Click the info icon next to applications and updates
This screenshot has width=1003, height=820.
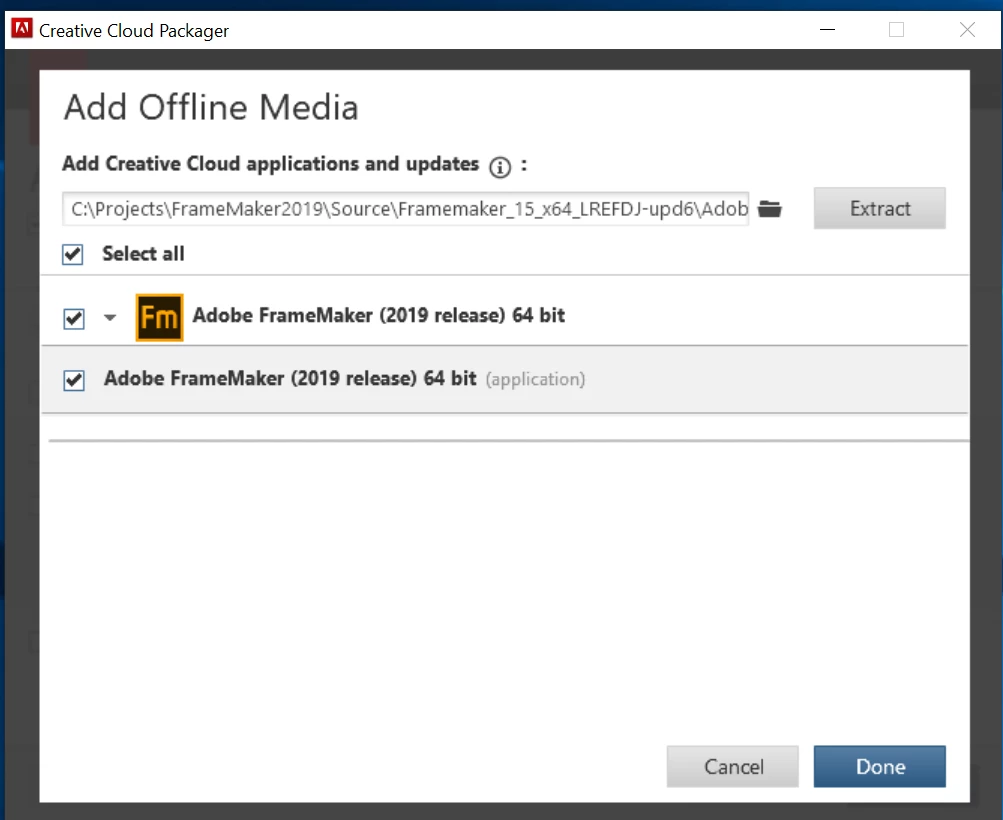pos(500,167)
